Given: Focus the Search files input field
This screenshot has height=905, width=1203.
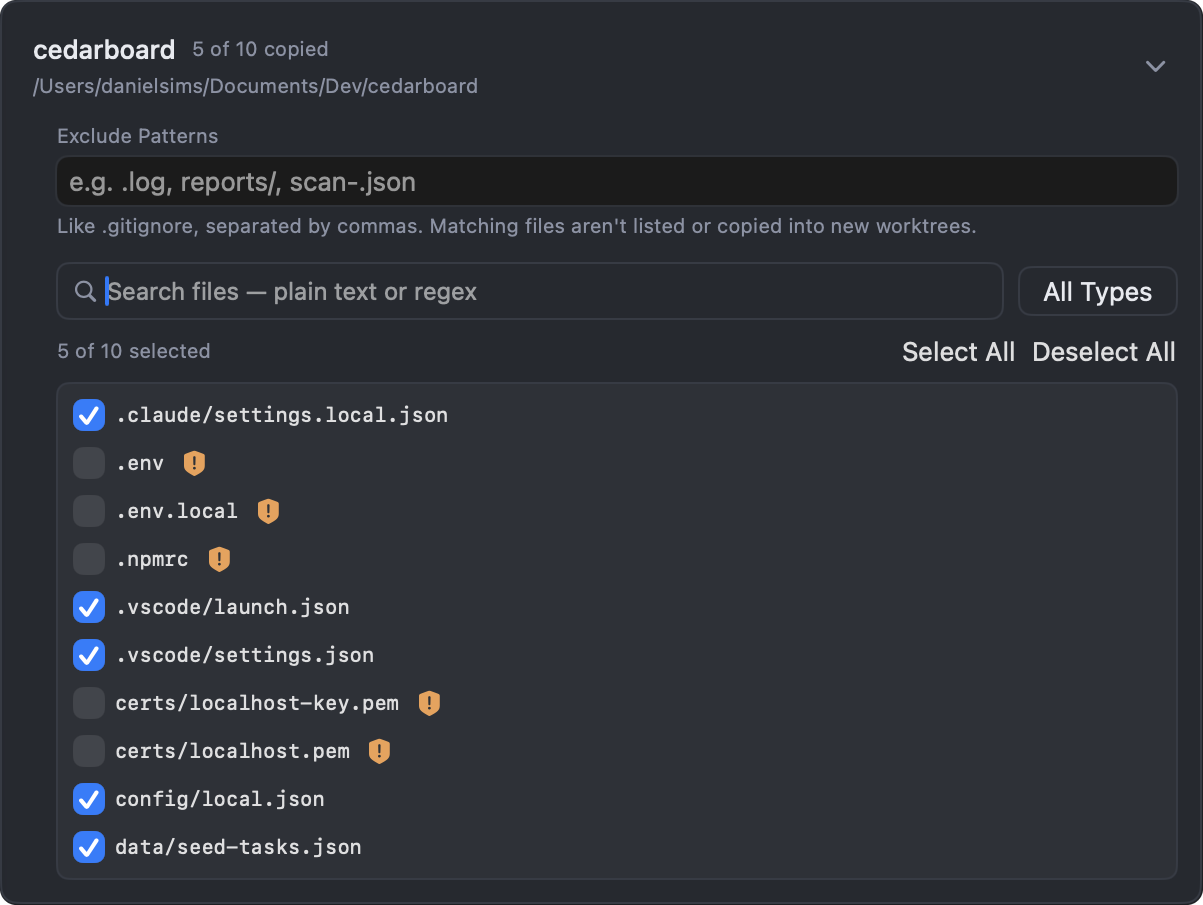Looking at the screenshot, I should tap(530, 292).
